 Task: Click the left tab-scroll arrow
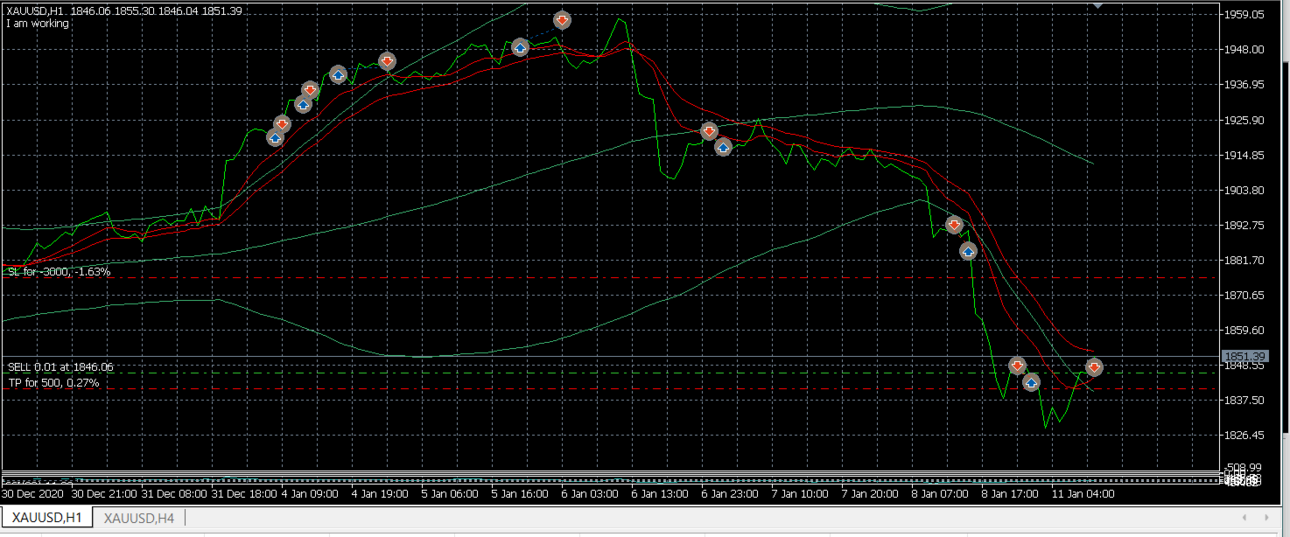click(1244, 517)
